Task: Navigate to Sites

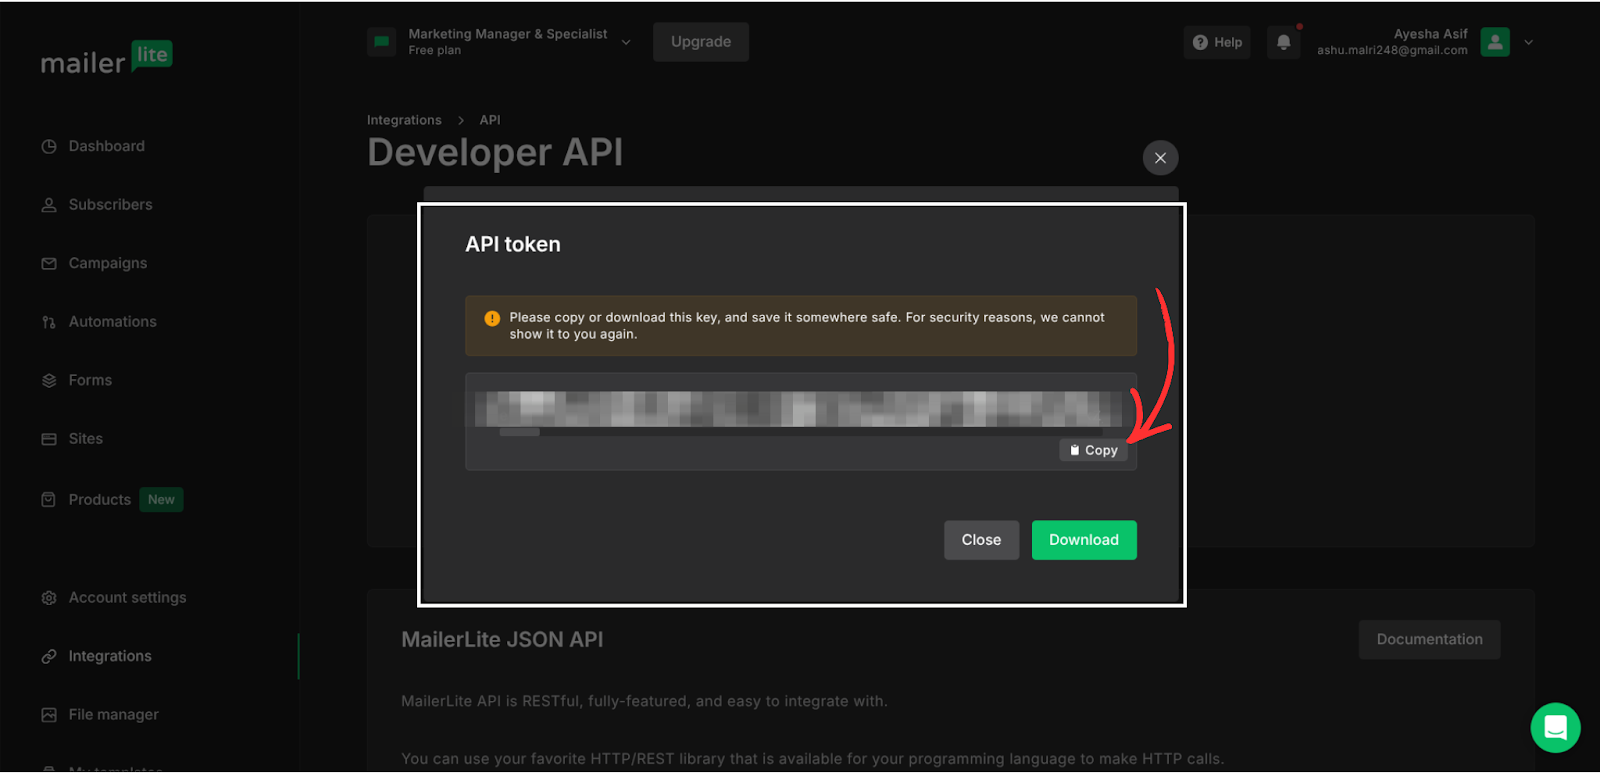Action: [x=86, y=439]
